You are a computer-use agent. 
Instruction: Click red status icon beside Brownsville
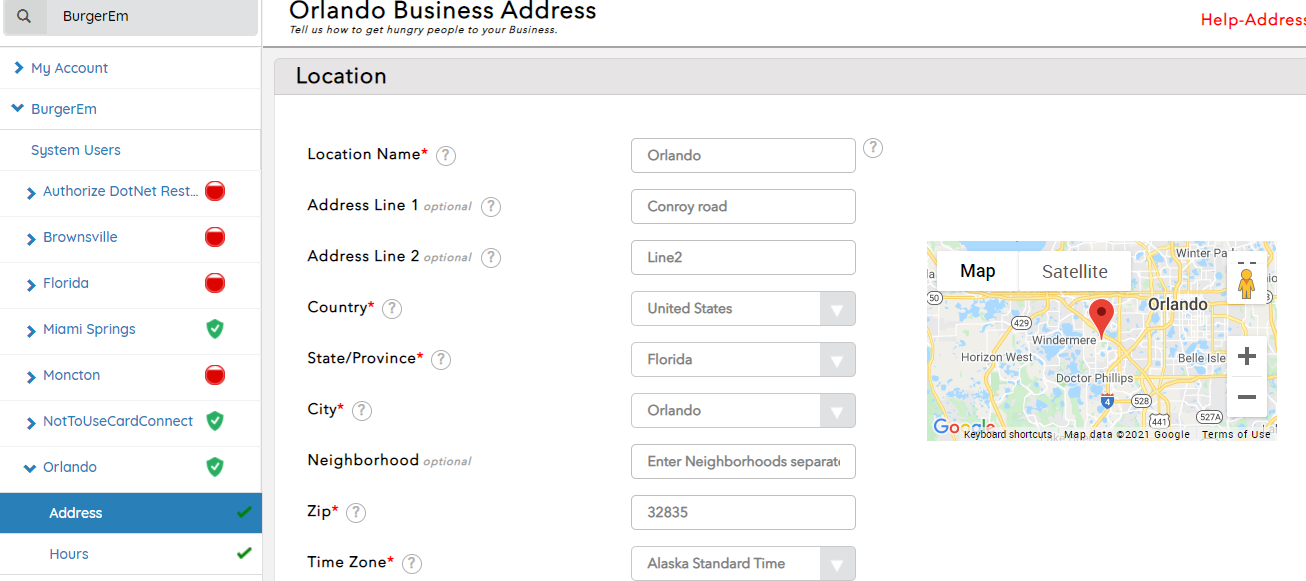(214, 237)
